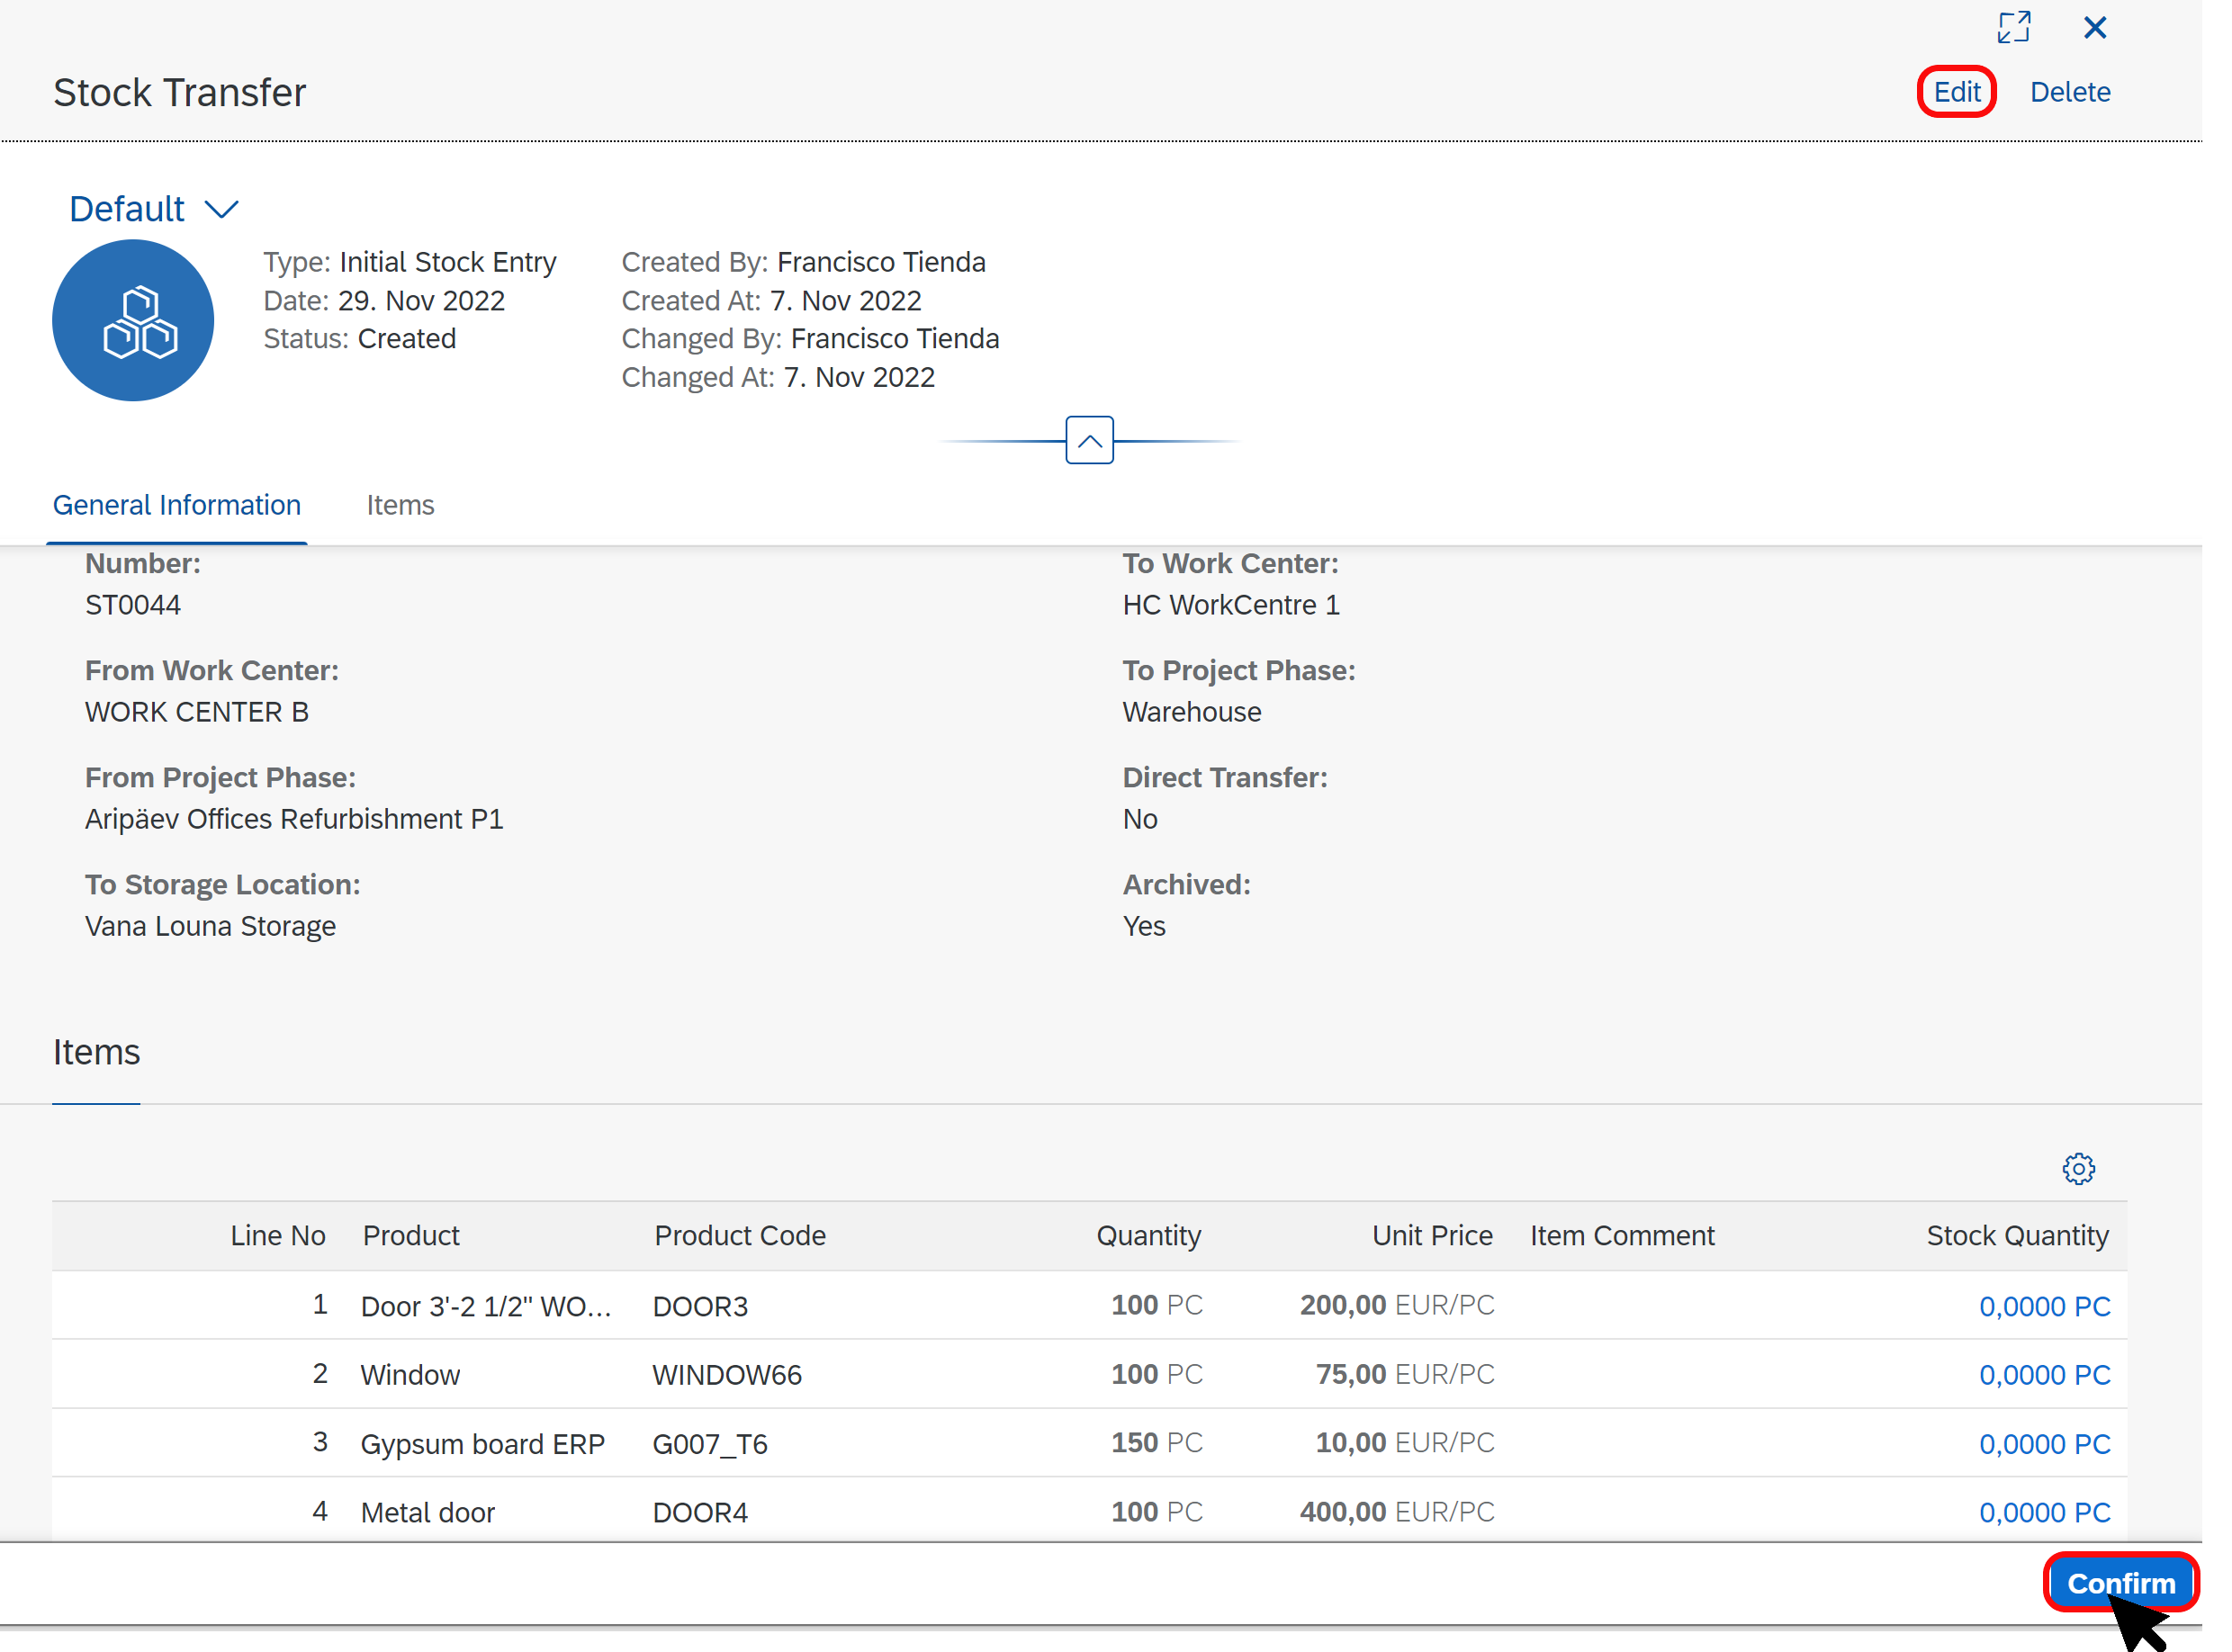Screen dimensions: 2232x1652
Task: Click the Quantity column header
Action: (1148, 1236)
